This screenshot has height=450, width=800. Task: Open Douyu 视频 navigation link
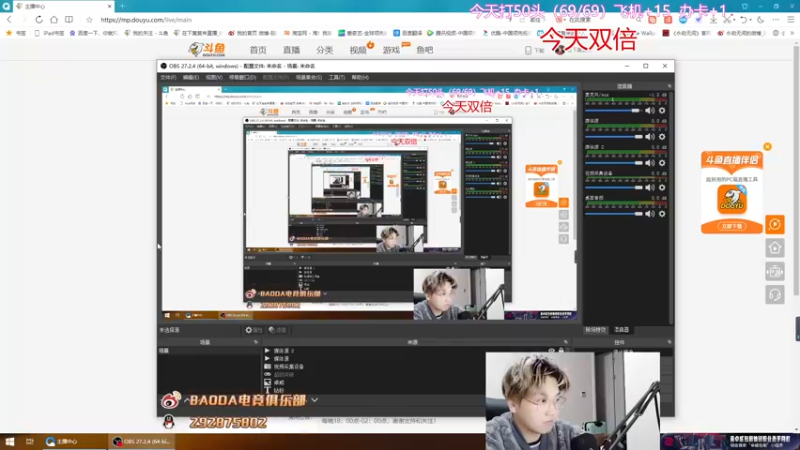coord(358,50)
